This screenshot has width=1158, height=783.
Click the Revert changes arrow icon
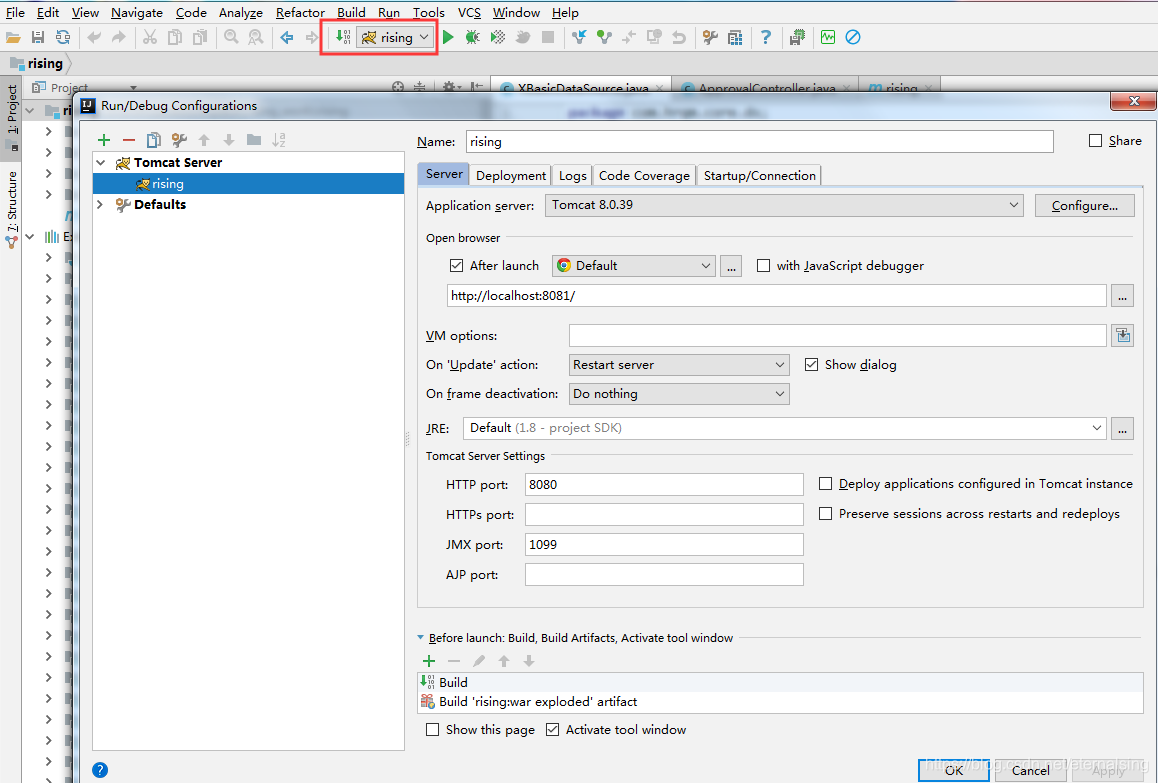tap(679, 37)
